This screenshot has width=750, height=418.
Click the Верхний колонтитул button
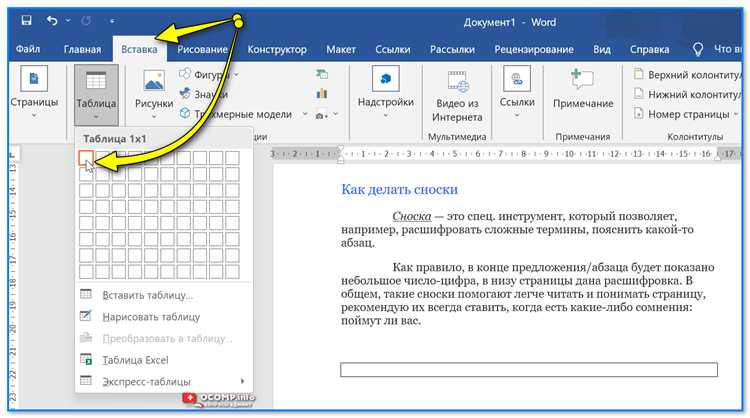687,75
